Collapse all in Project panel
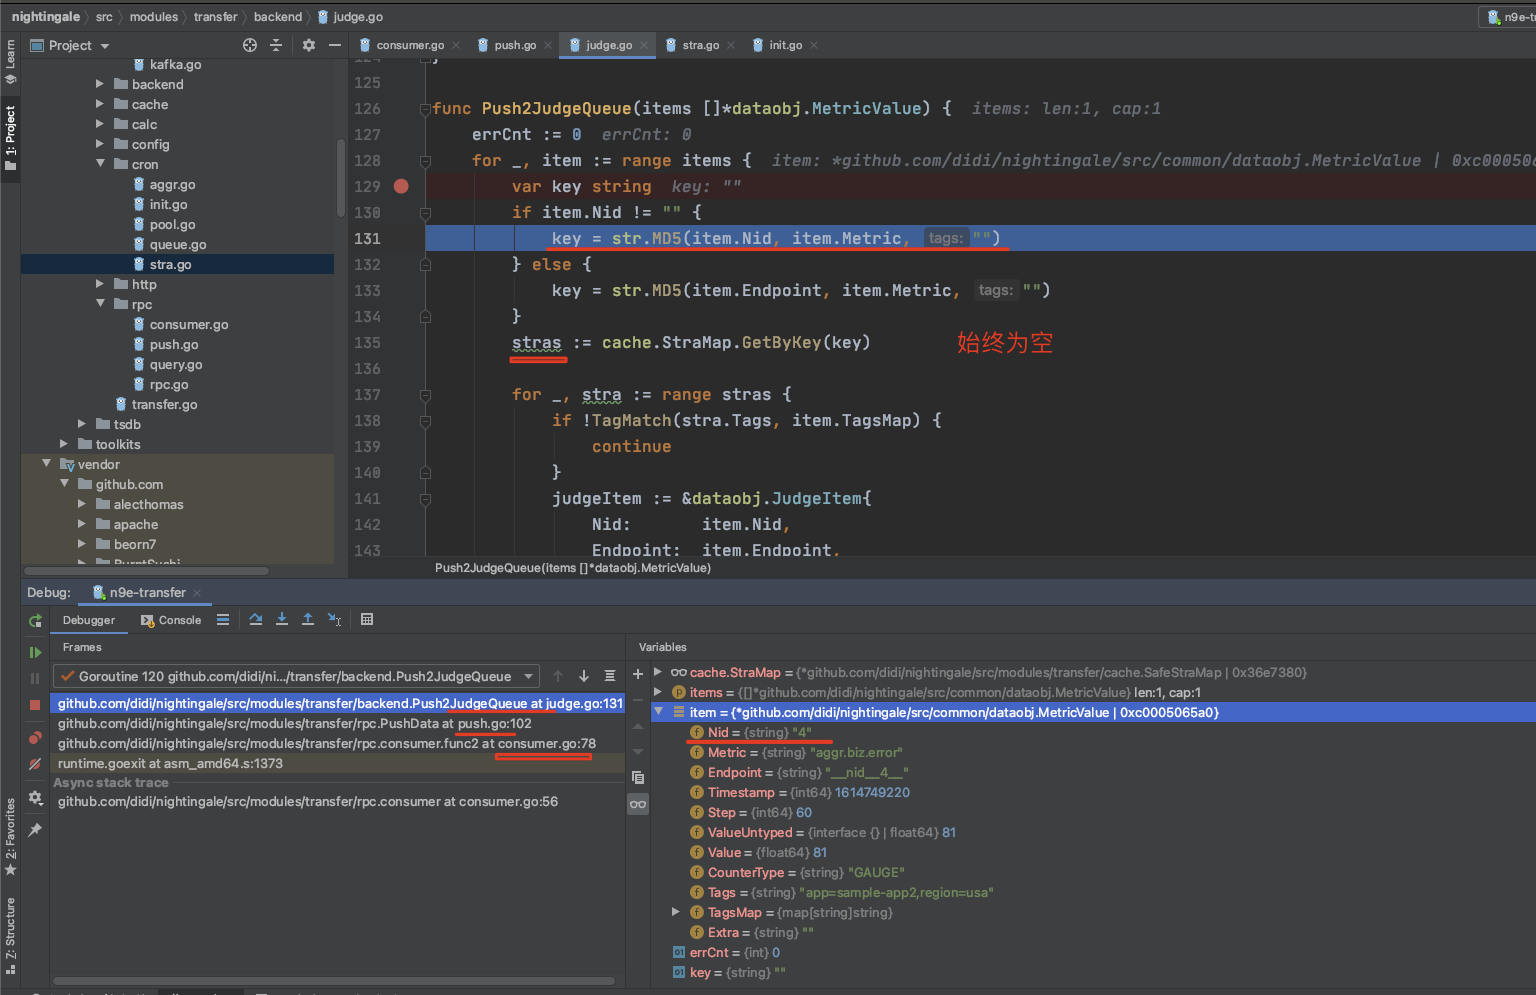 276,45
